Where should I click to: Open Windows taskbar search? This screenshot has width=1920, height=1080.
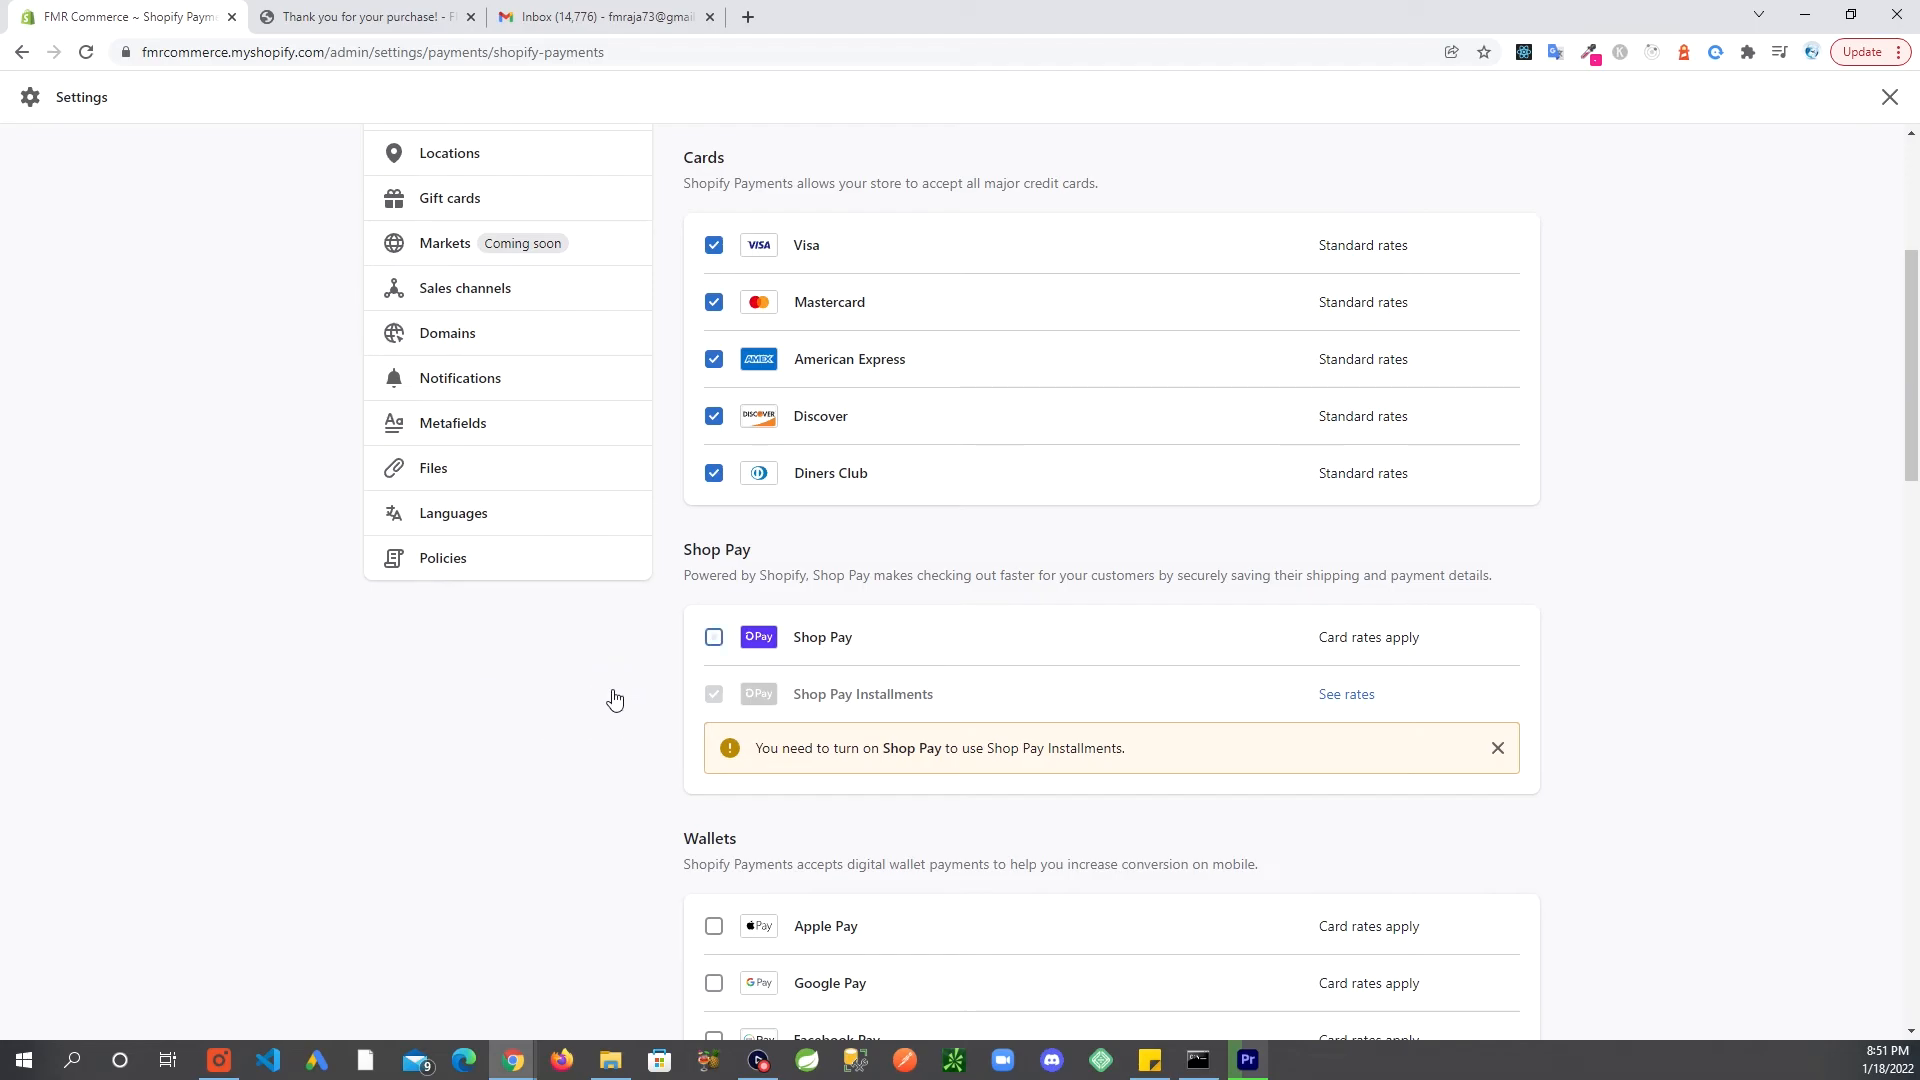click(x=72, y=1060)
